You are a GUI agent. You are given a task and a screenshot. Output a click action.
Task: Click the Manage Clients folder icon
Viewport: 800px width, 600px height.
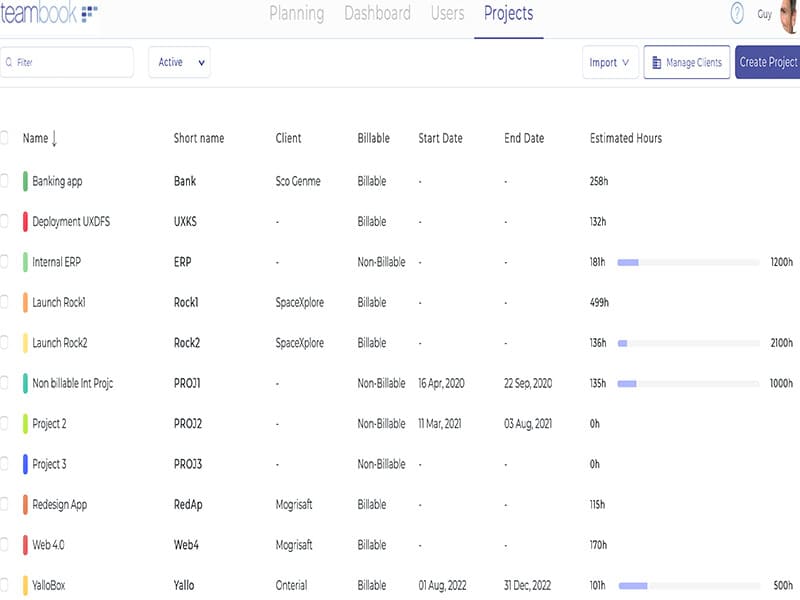click(655, 61)
